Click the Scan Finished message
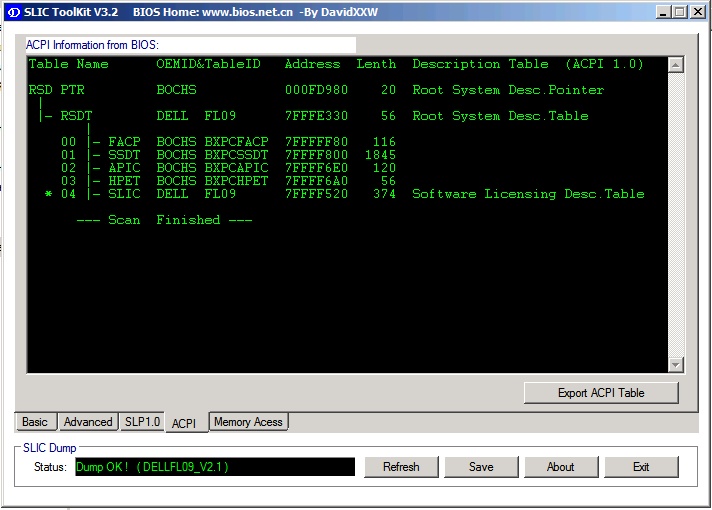The image size is (712, 510). click(164, 220)
